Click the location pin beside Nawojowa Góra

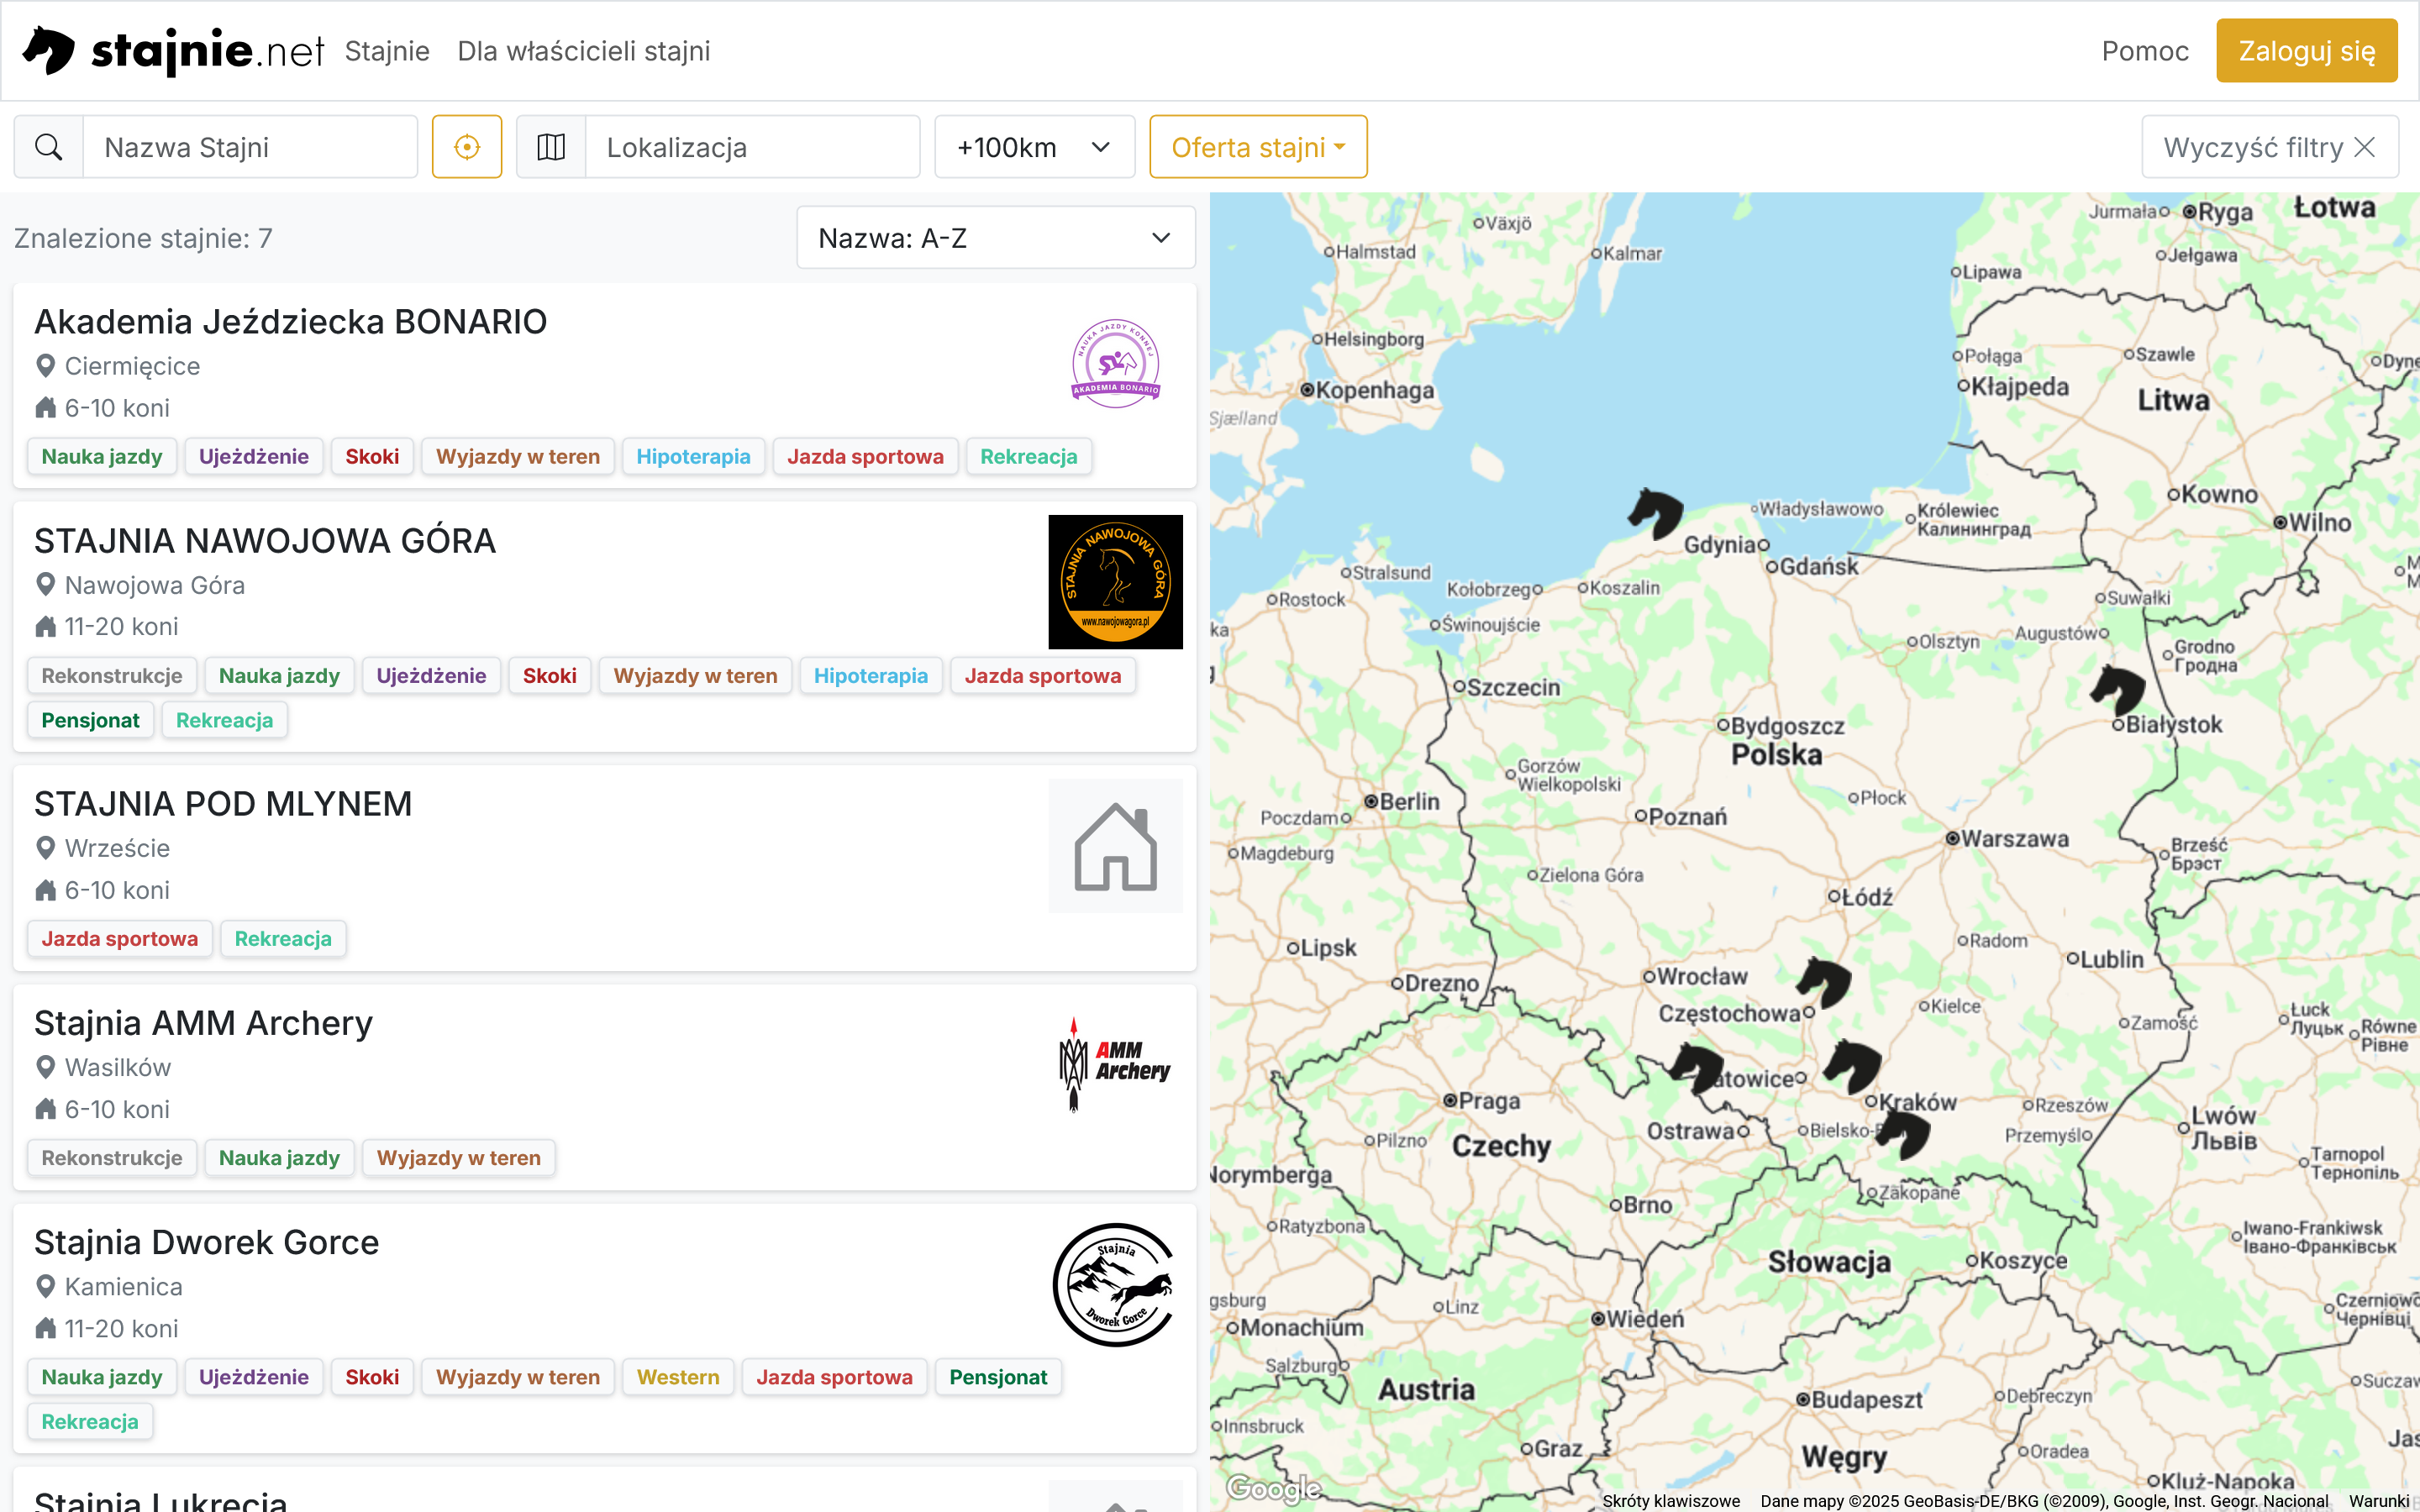coord(45,584)
